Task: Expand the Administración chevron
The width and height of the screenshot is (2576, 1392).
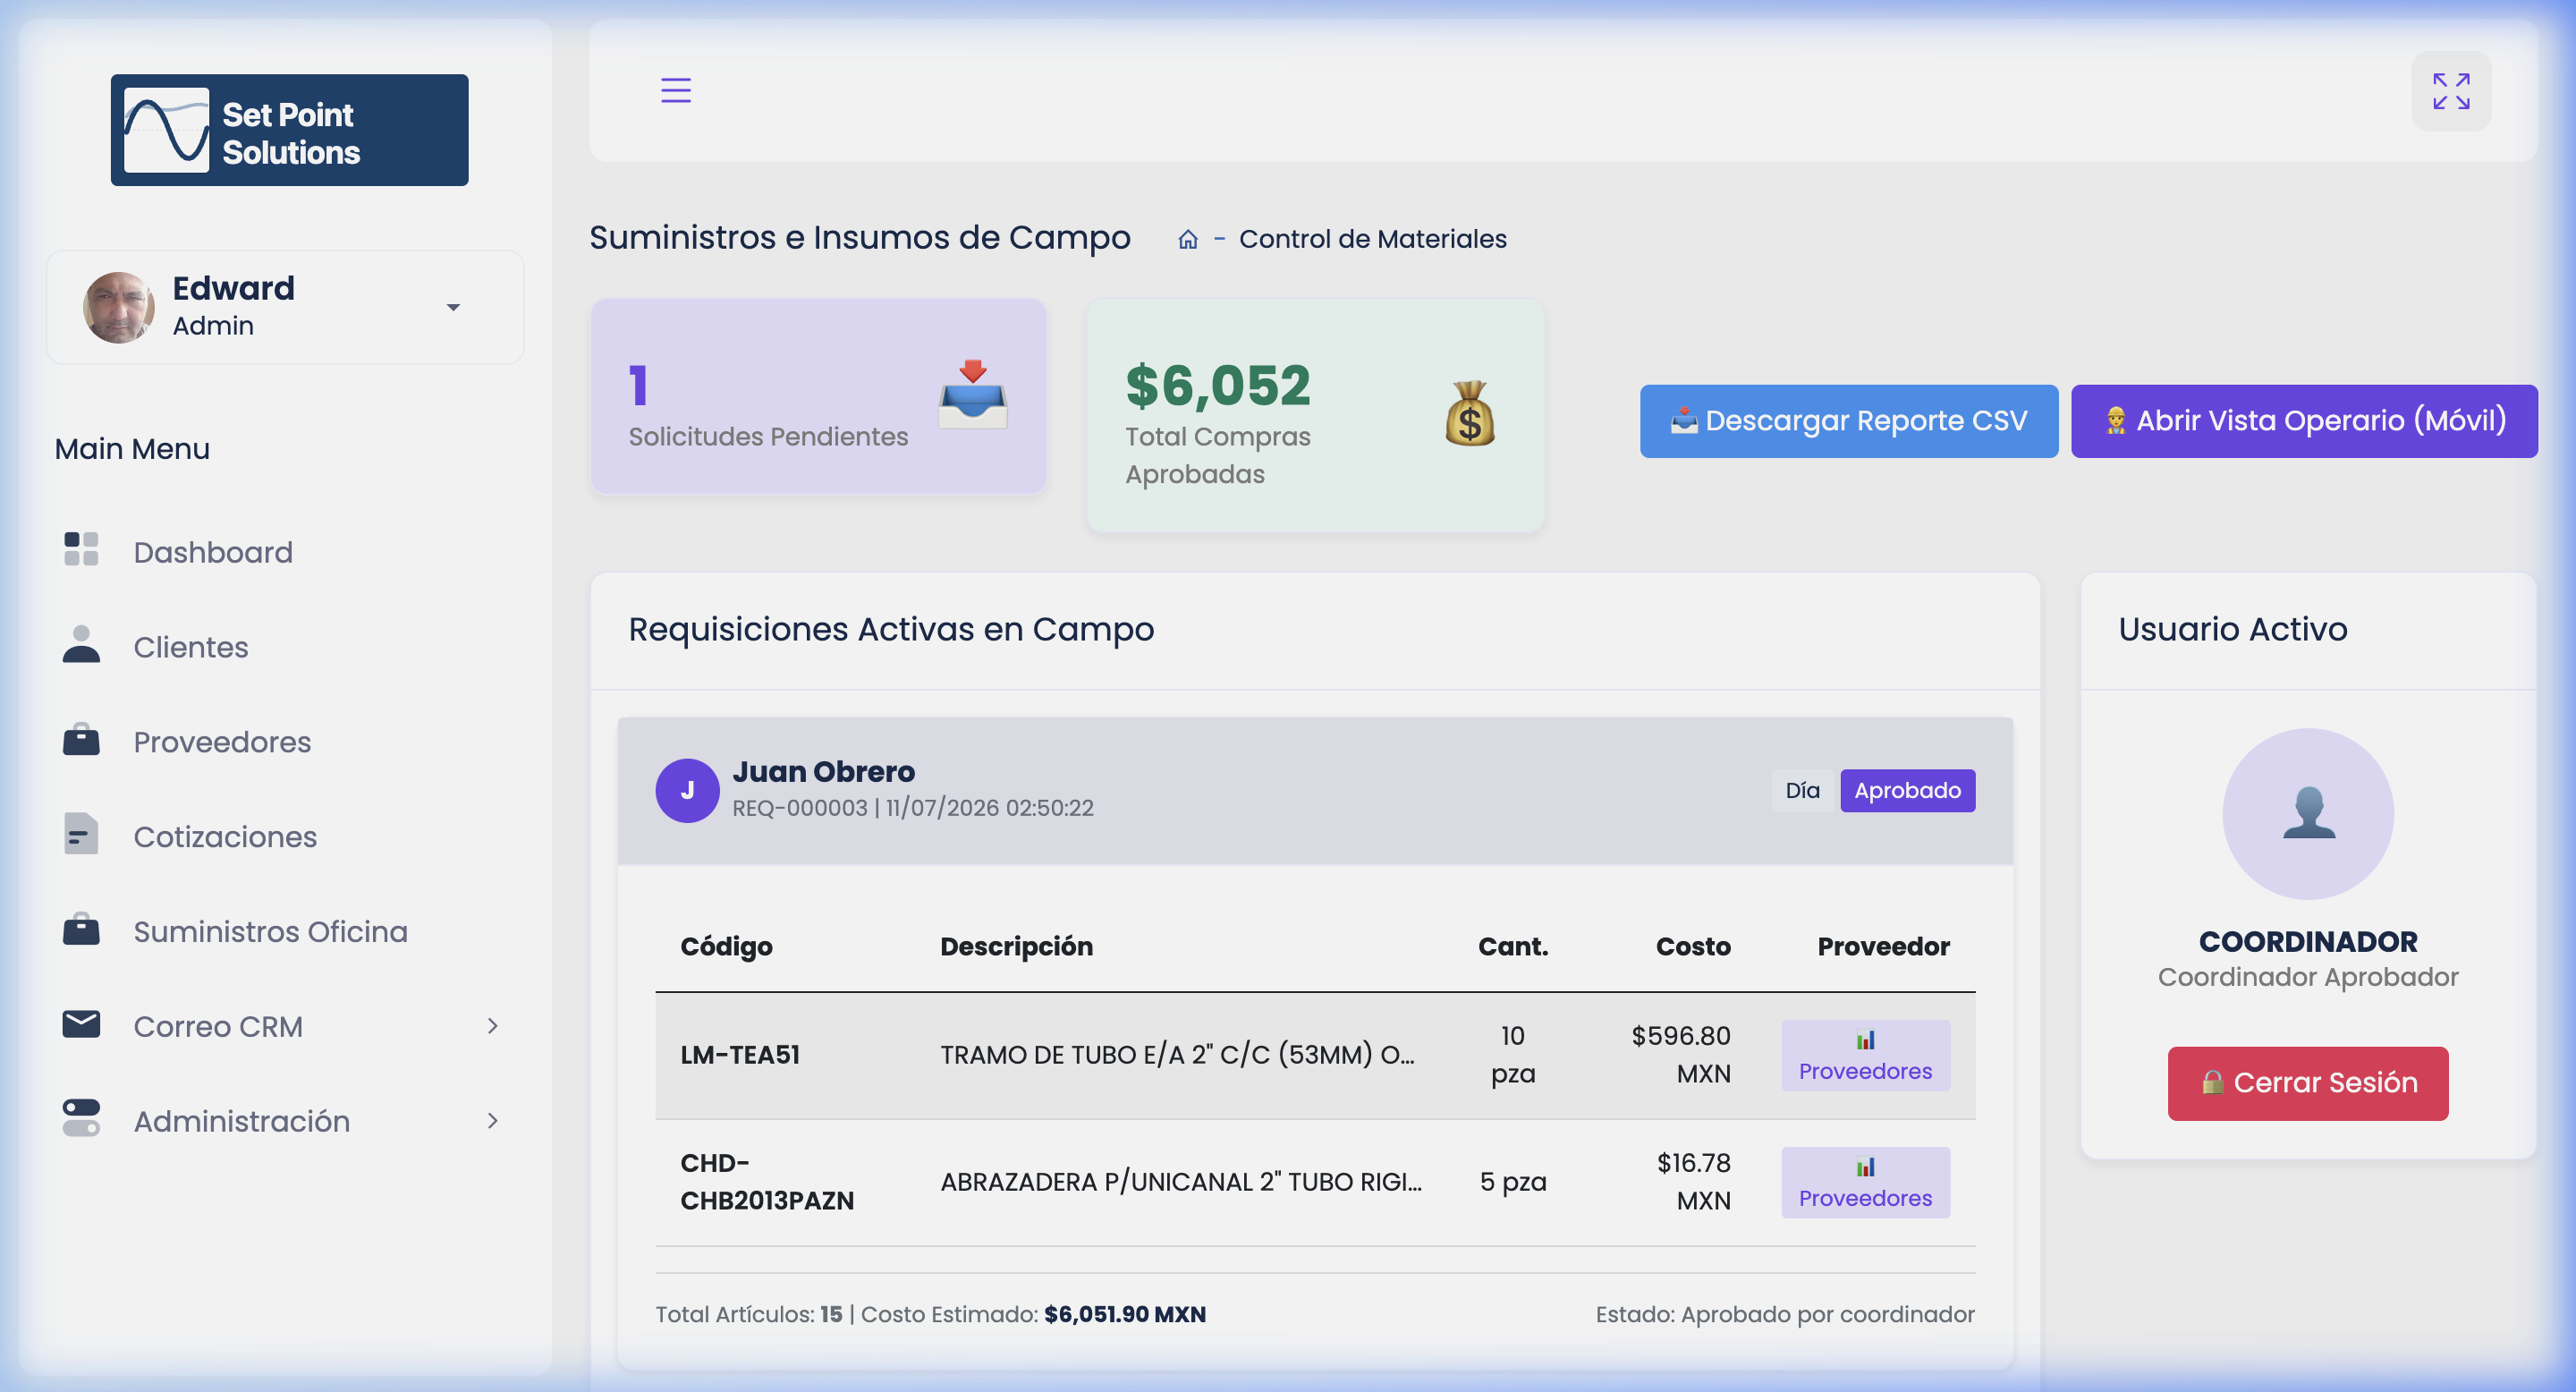Action: (492, 1121)
